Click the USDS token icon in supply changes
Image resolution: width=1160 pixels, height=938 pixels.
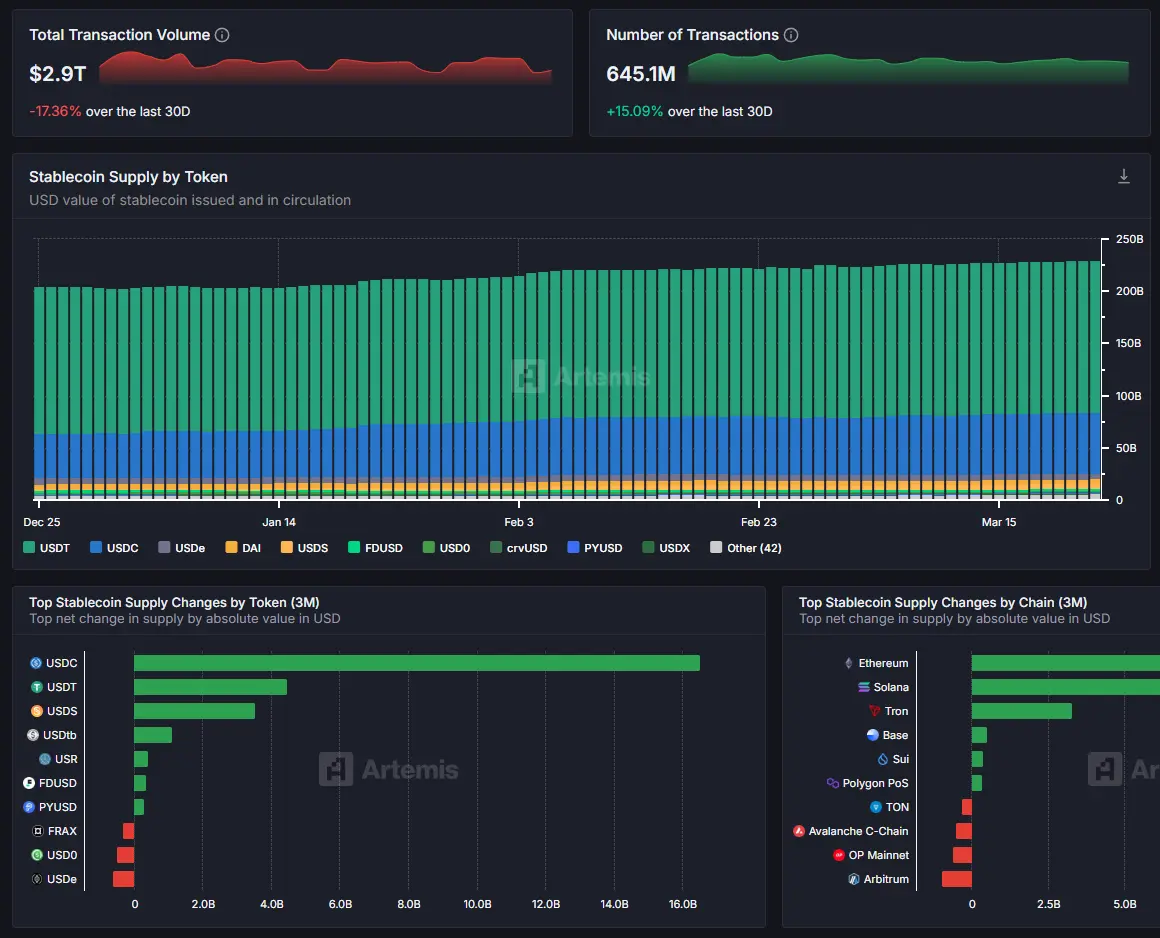click(x=36, y=711)
